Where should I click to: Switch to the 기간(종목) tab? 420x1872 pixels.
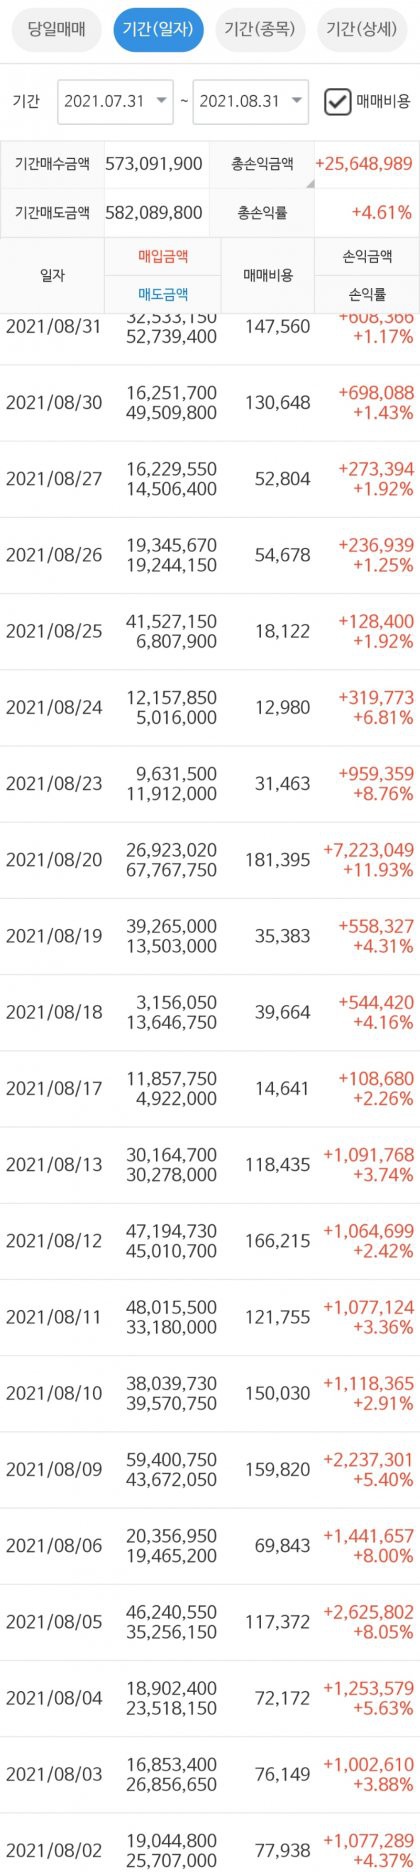260,30
